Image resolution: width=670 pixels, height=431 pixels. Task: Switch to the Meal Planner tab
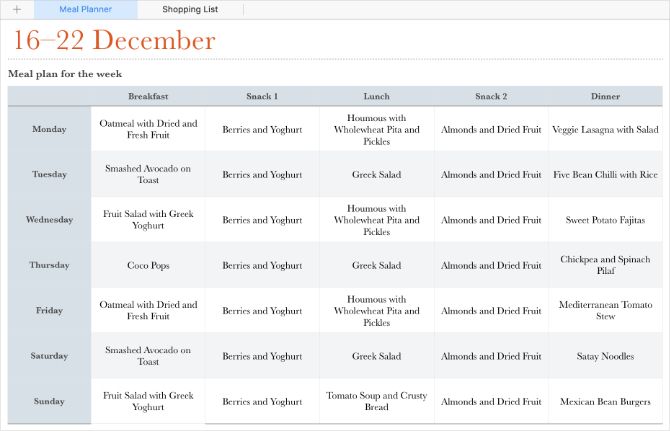(84, 9)
